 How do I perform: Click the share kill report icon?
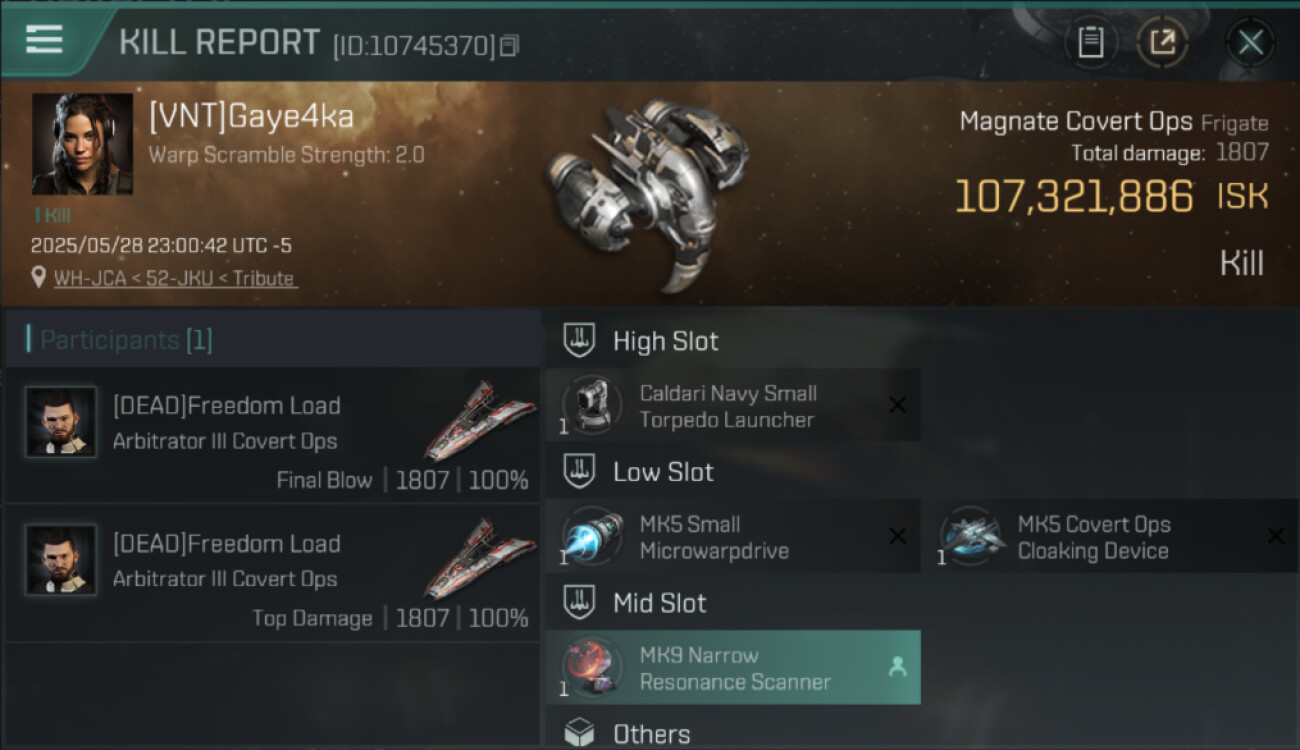click(x=1162, y=42)
